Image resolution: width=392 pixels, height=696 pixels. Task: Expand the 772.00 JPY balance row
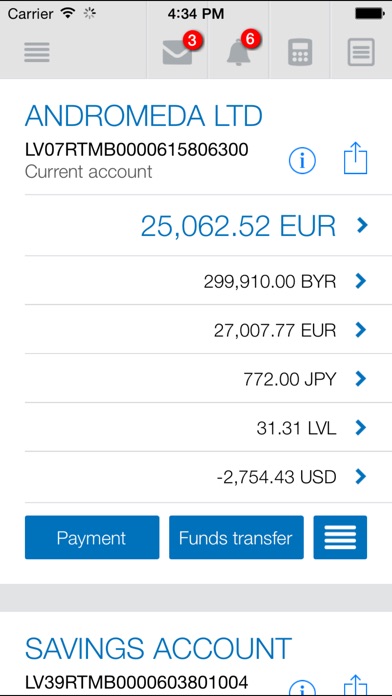tap(208, 379)
